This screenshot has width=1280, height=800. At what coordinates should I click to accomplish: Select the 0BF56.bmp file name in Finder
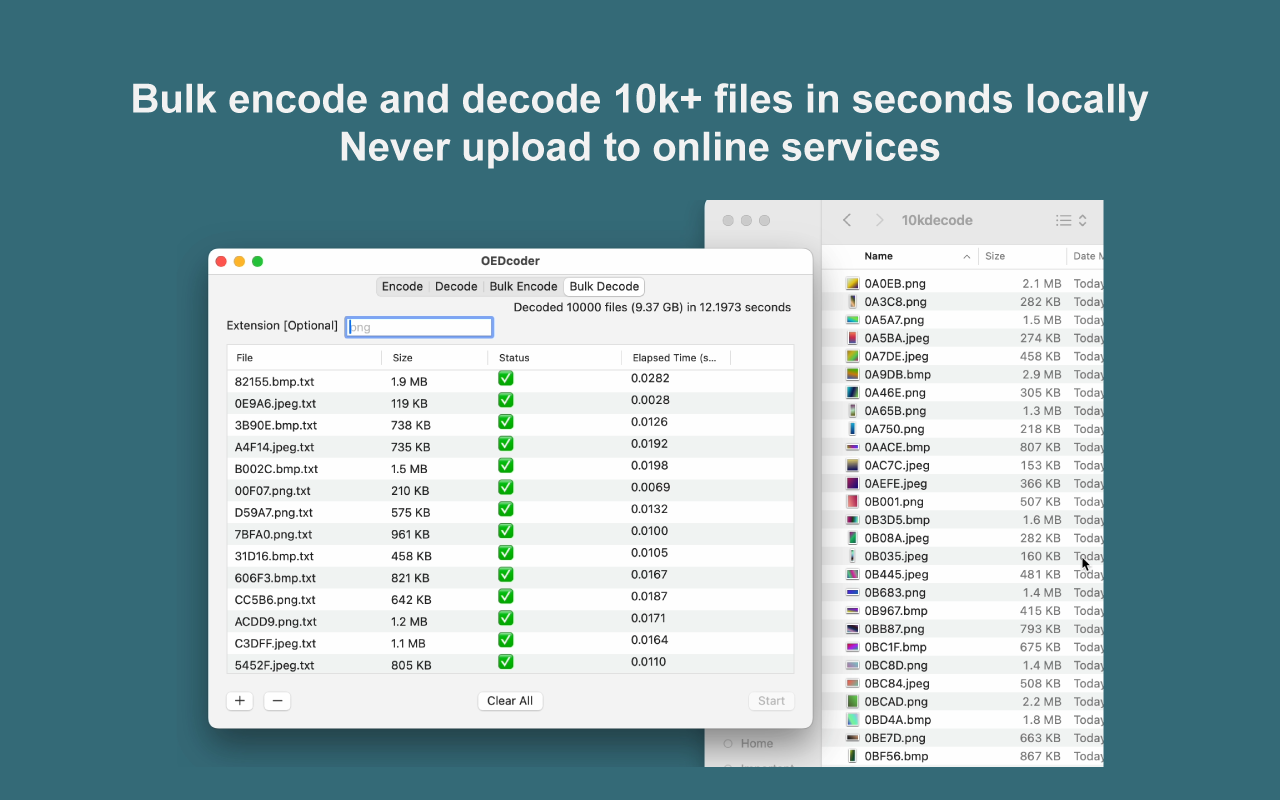tap(896, 756)
